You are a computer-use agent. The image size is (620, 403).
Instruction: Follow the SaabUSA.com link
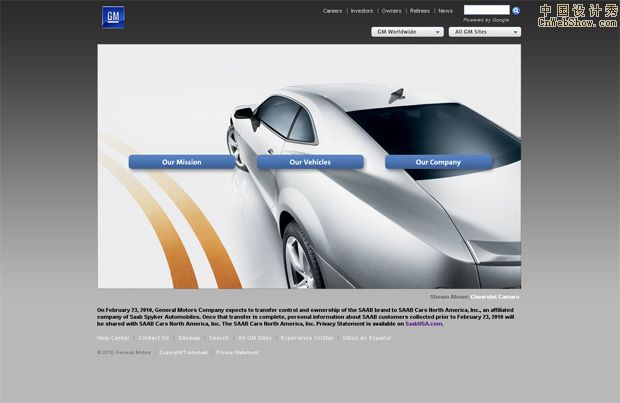click(423, 324)
